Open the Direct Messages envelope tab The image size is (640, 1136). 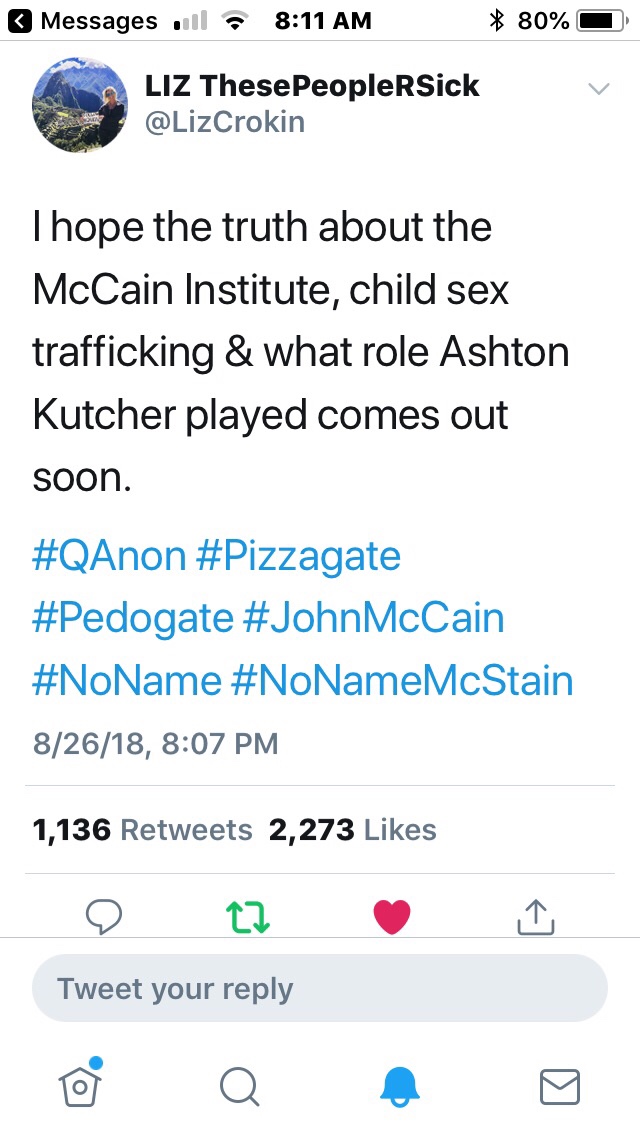coord(559,1086)
